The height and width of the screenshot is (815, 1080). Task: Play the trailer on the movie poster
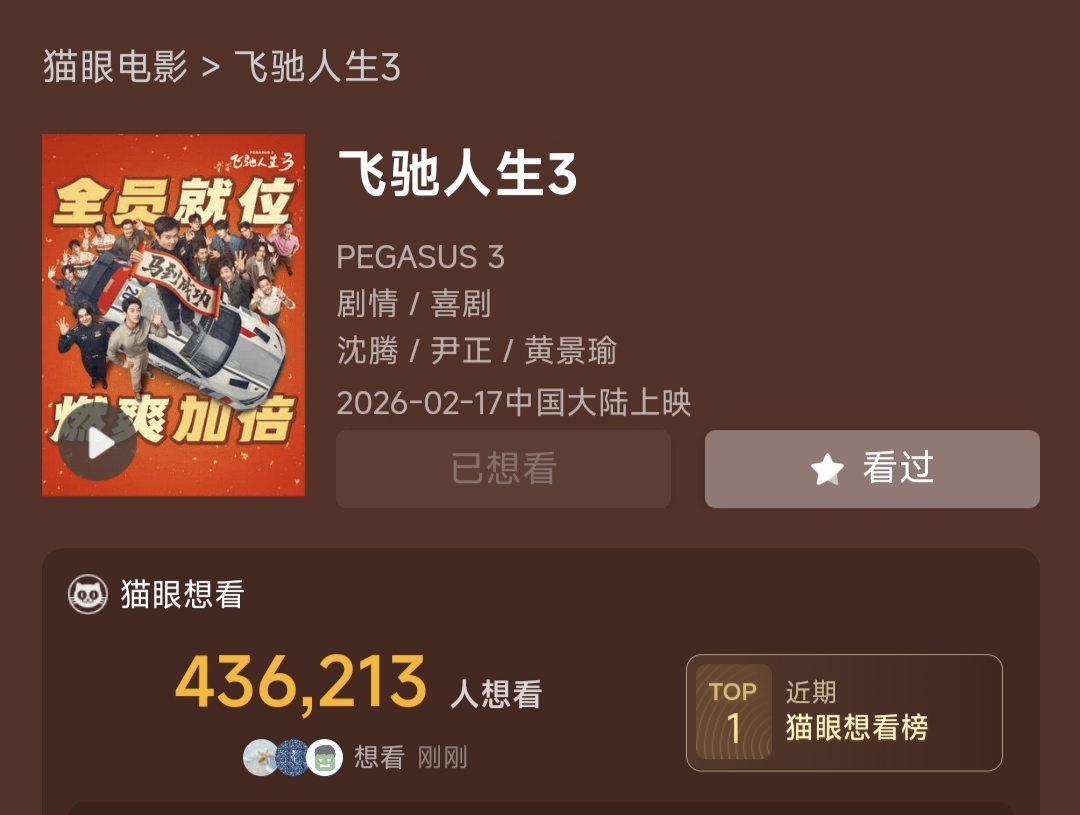pos(98,443)
